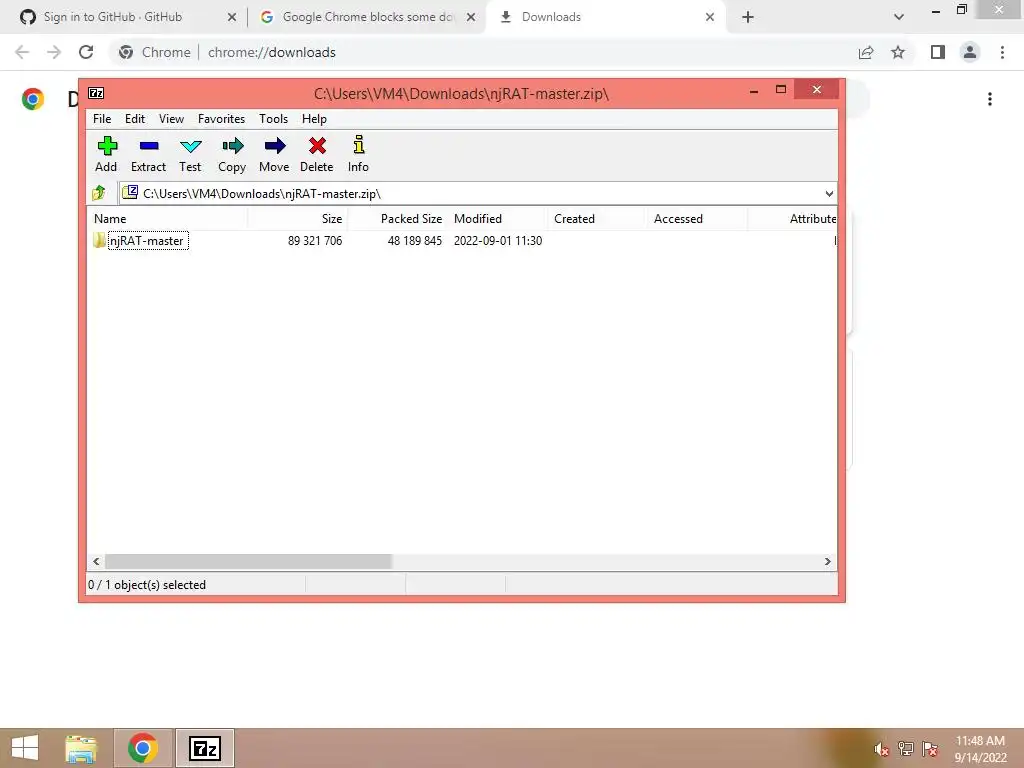Open Chrome three-dot menu
The image size is (1024, 768).
tap(1002, 52)
